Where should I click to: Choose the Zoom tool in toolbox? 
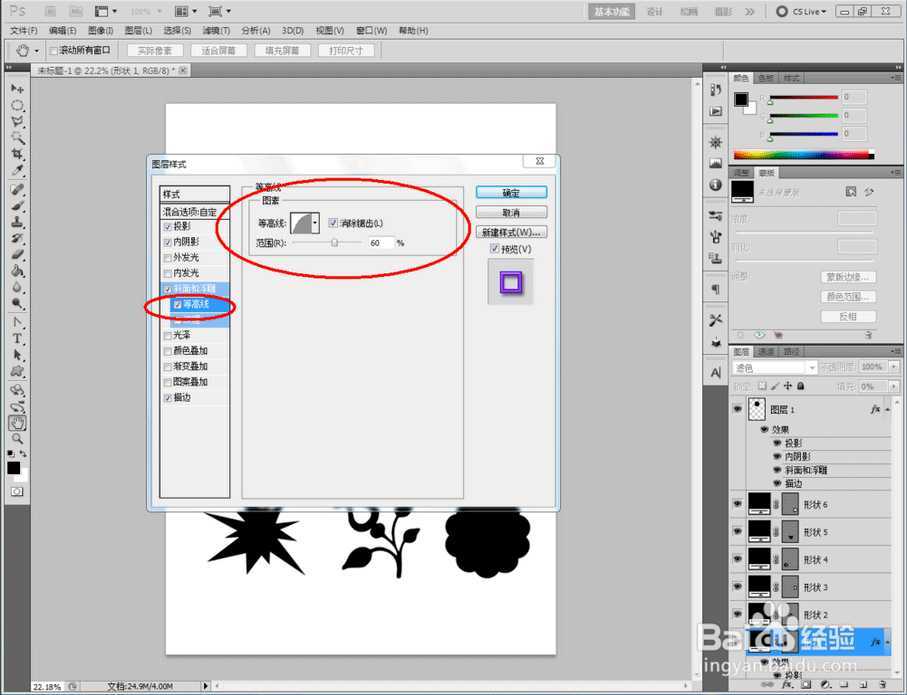17,439
